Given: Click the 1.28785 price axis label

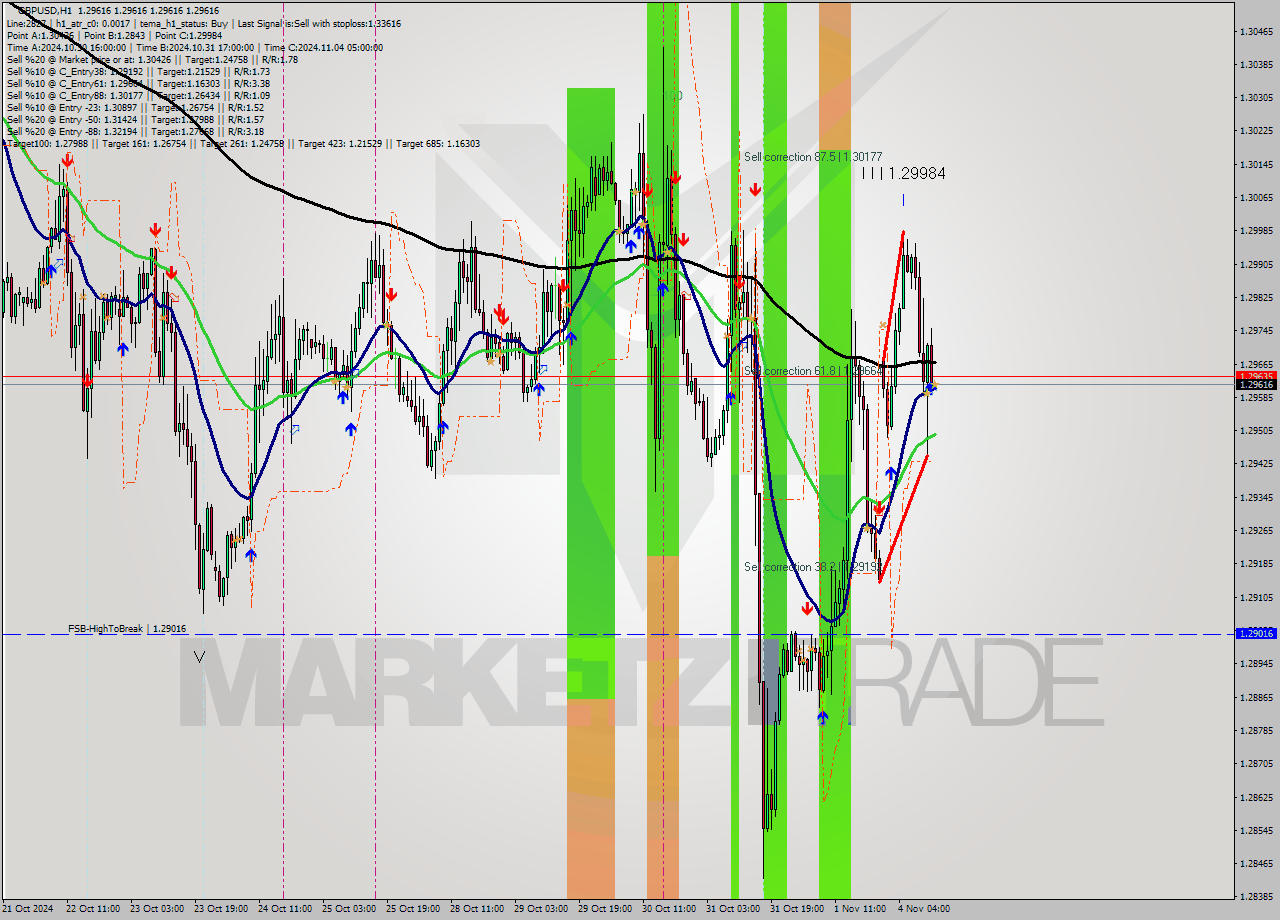Looking at the screenshot, I should pyautogui.click(x=1256, y=731).
